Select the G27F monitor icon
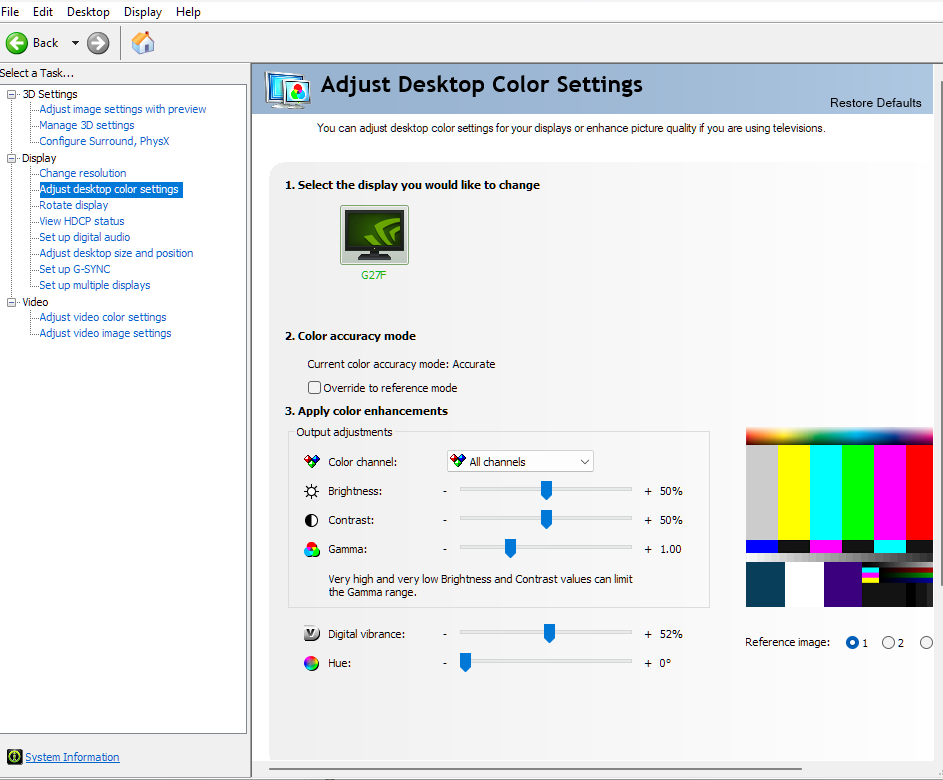943x780 pixels. pyautogui.click(x=374, y=235)
